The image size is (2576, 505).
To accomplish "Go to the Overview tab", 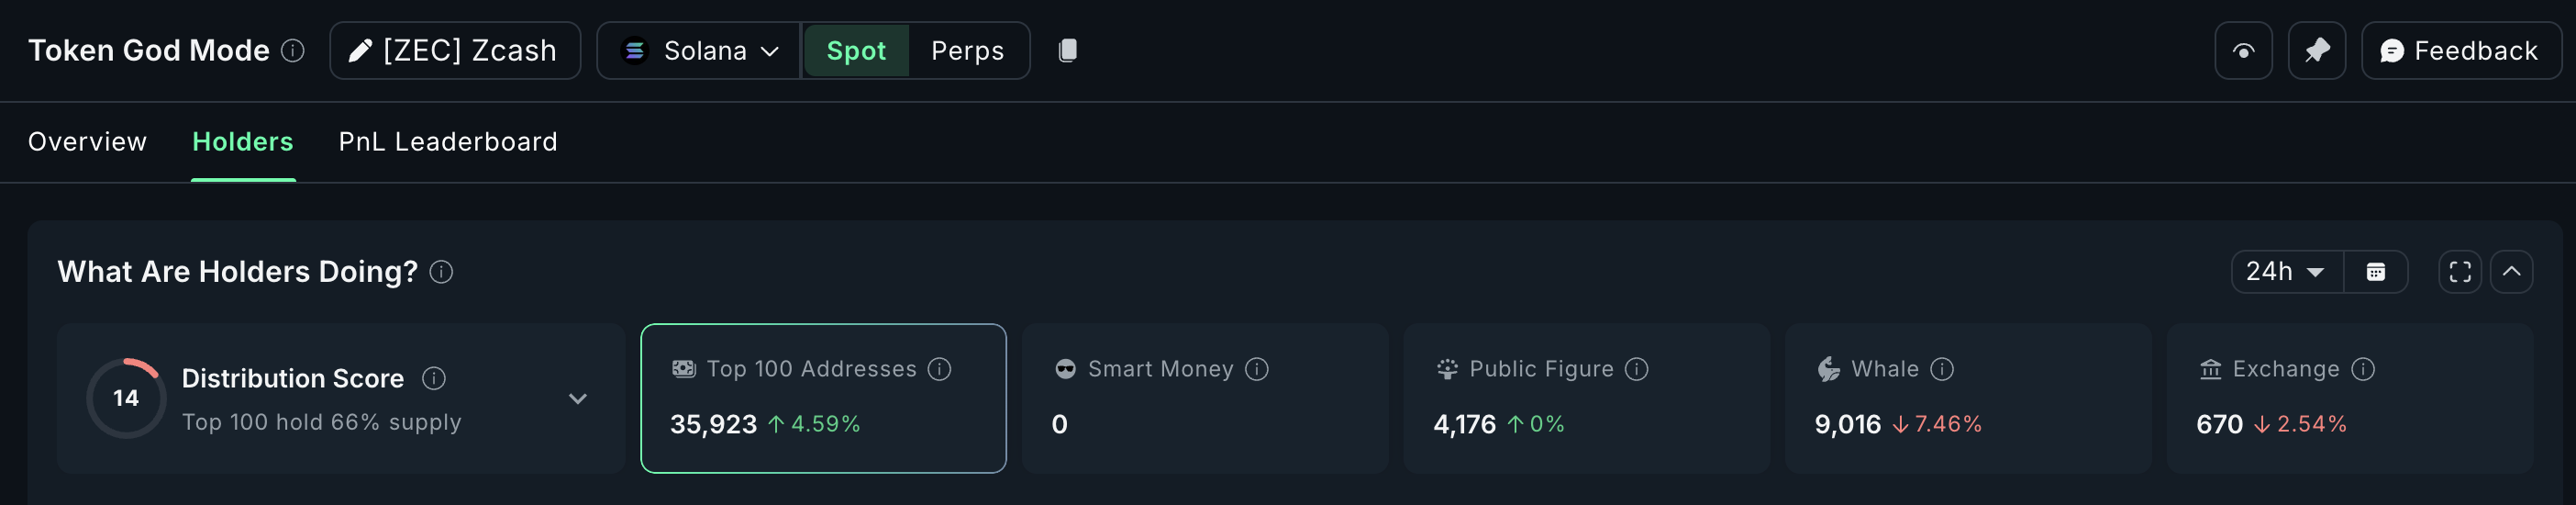I will (x=87, y=142).
